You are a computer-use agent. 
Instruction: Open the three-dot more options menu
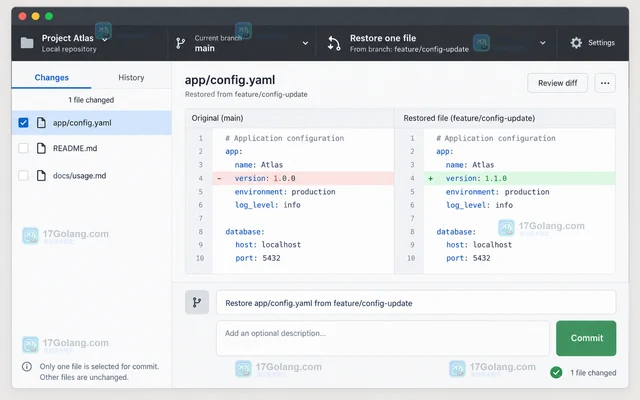click(x=605, y=83)
